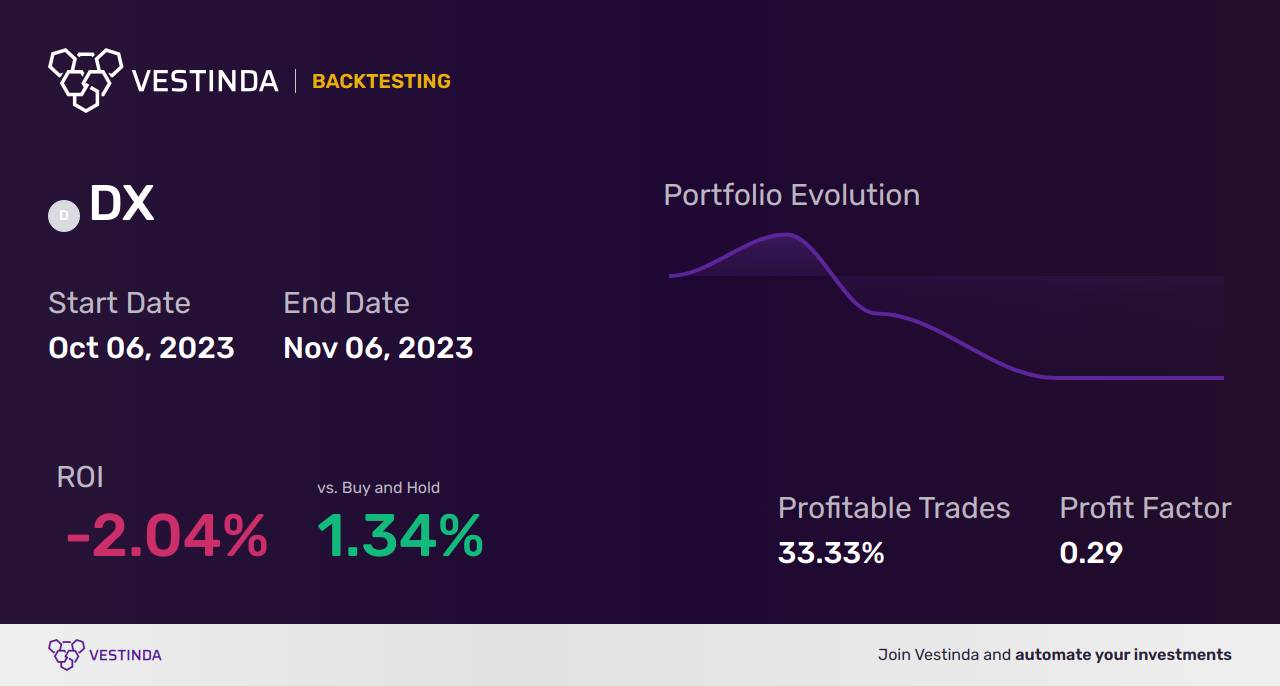Select the BACKTESTING label in the header
The height and width of the screenshot is (686, 1280).
(381, 82)
